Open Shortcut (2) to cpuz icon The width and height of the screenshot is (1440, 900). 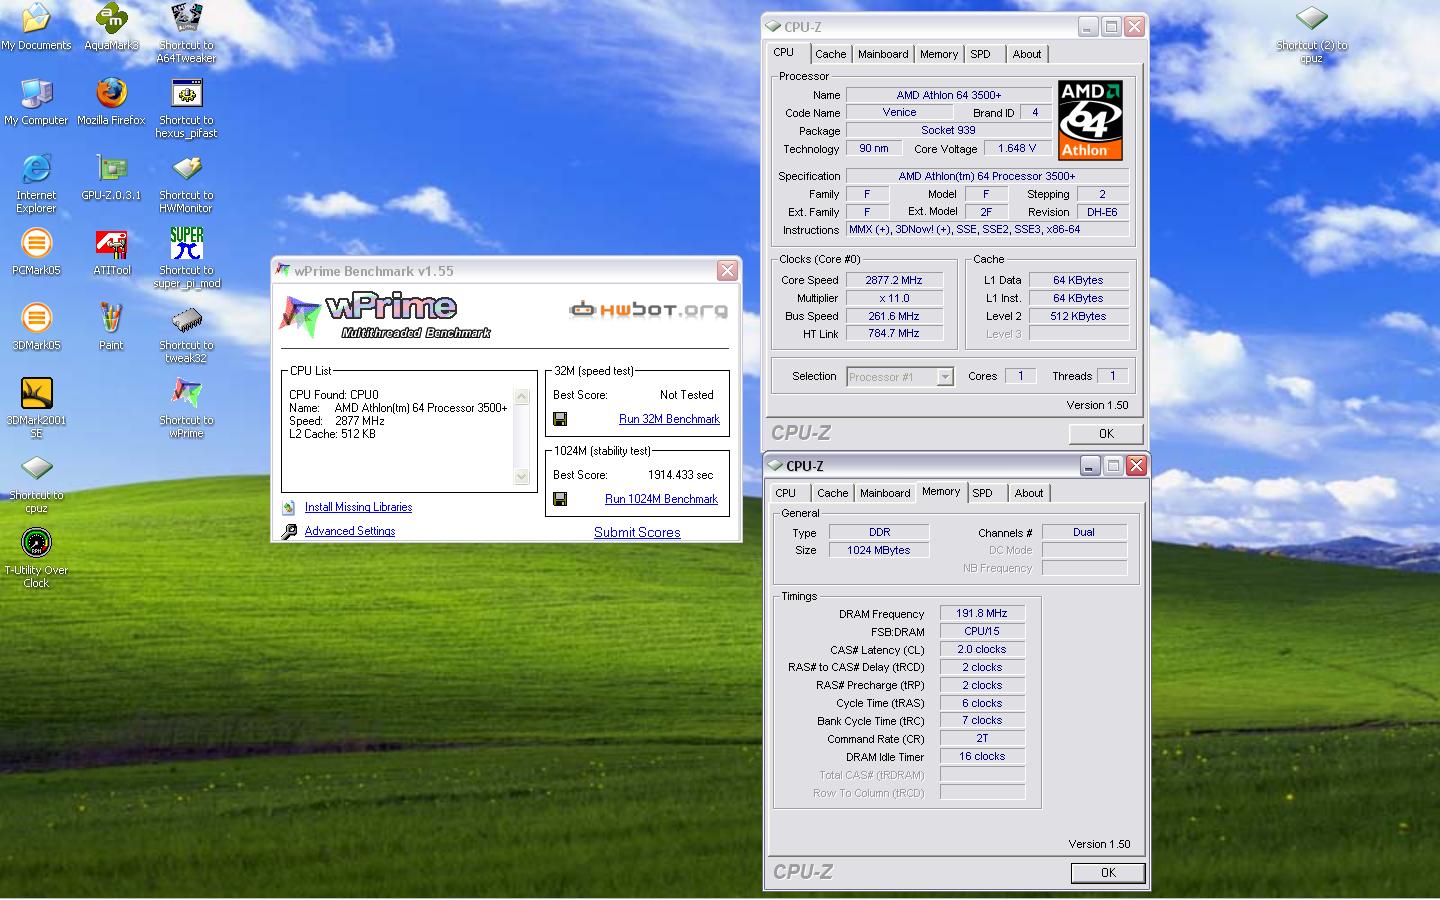[x=1311, y=33]
